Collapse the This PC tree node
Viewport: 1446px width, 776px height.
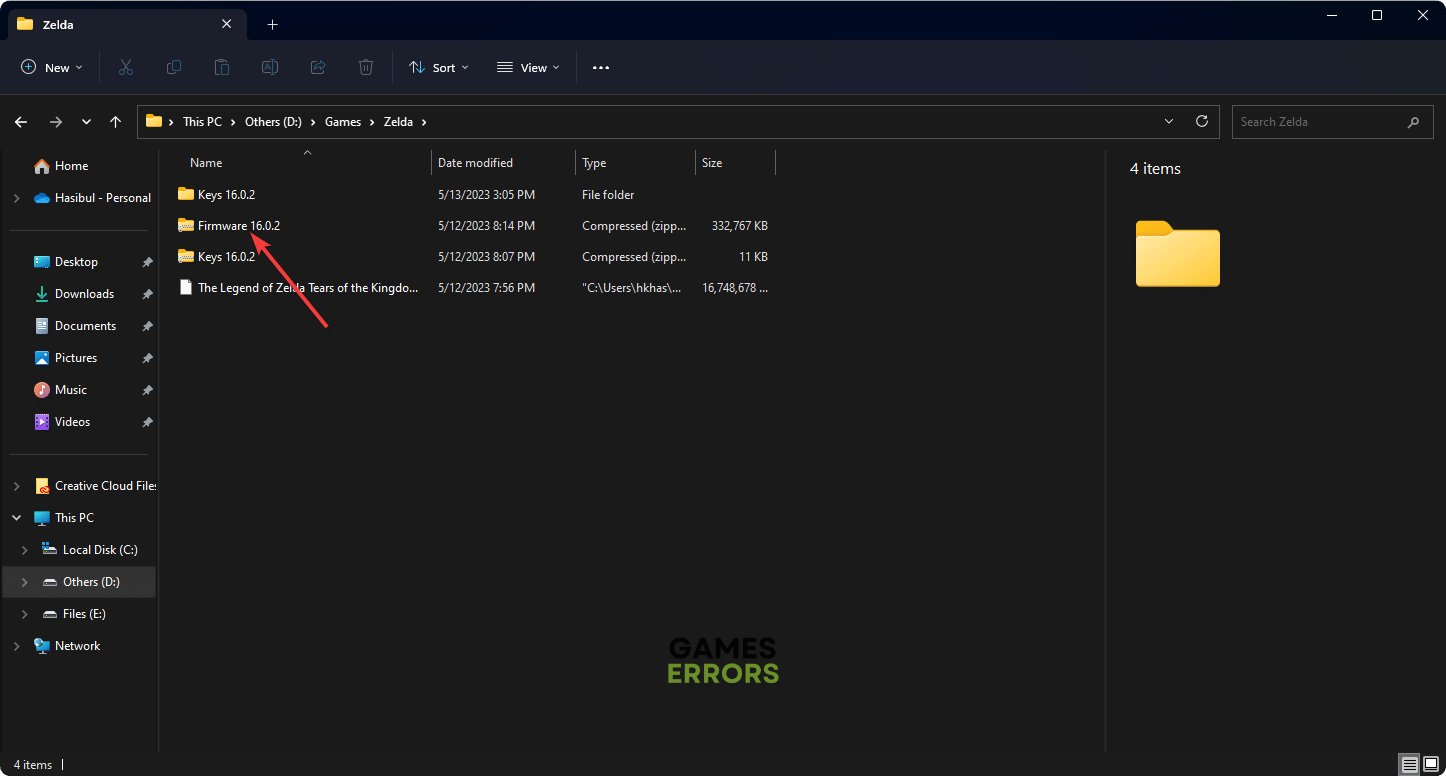(16, 518)
